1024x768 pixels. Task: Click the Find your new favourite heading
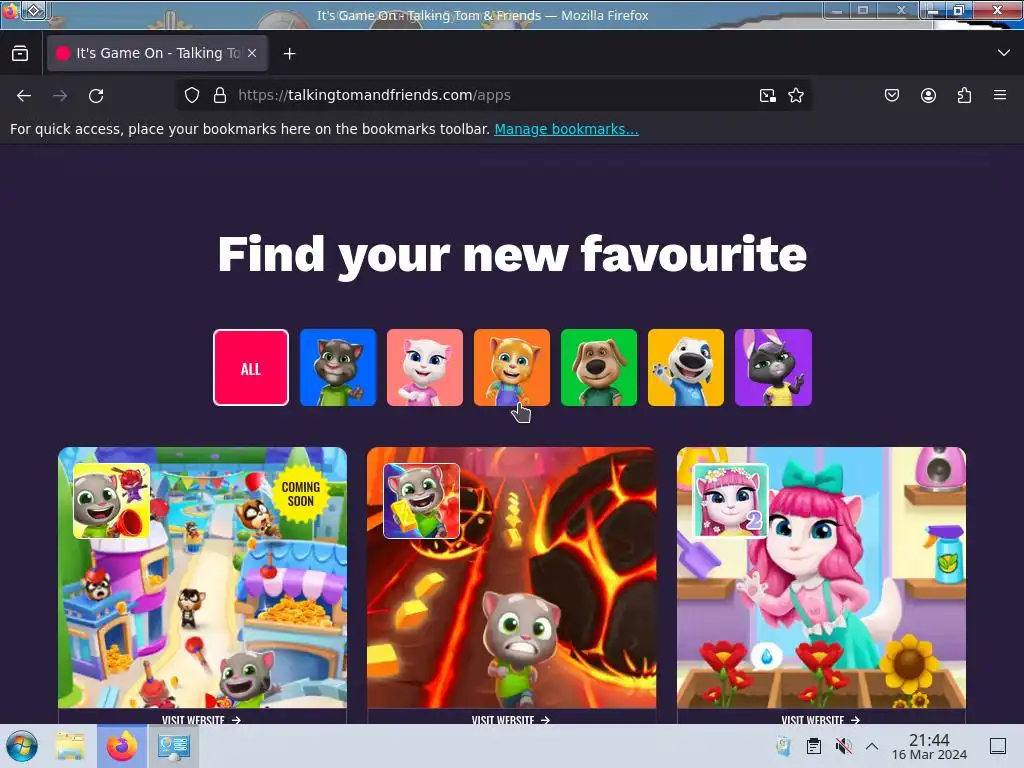click(x=512, y=254)
